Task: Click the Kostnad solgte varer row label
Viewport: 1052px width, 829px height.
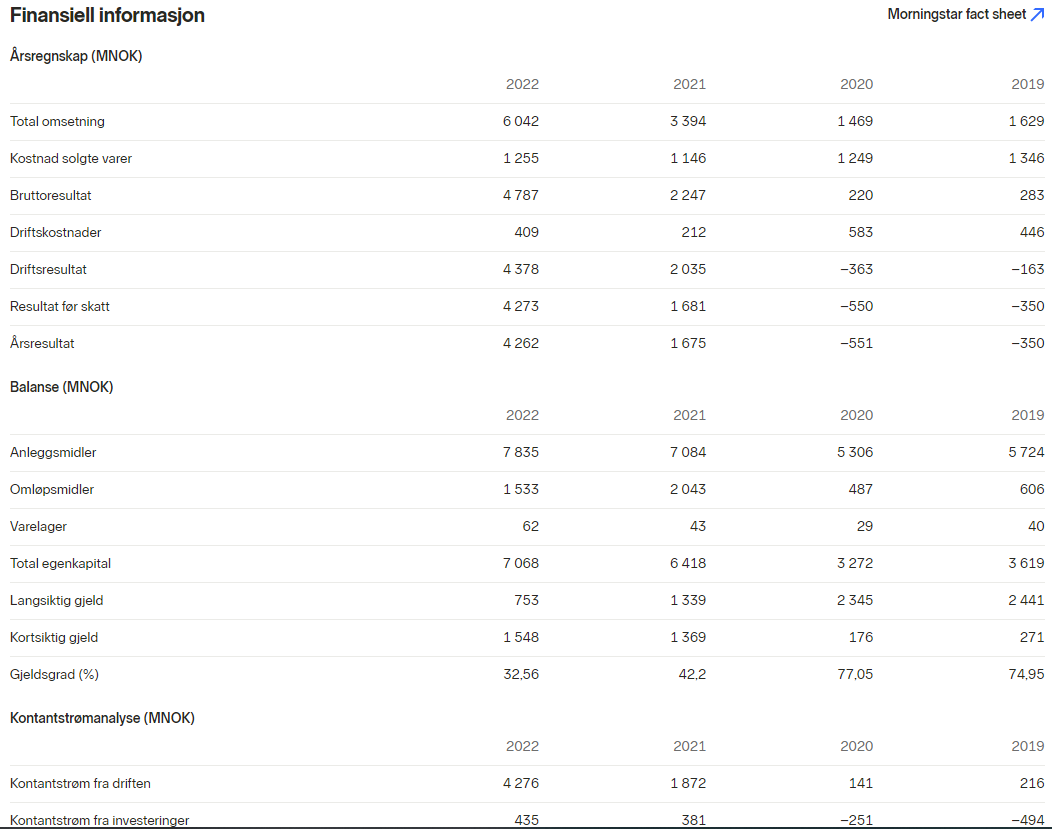Action: 71,159
